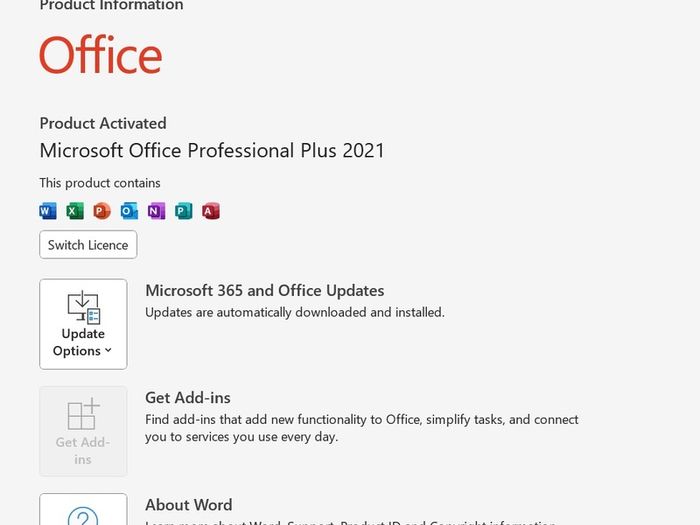
Task: Select the Product Activated text
Action: pos(103,123)
